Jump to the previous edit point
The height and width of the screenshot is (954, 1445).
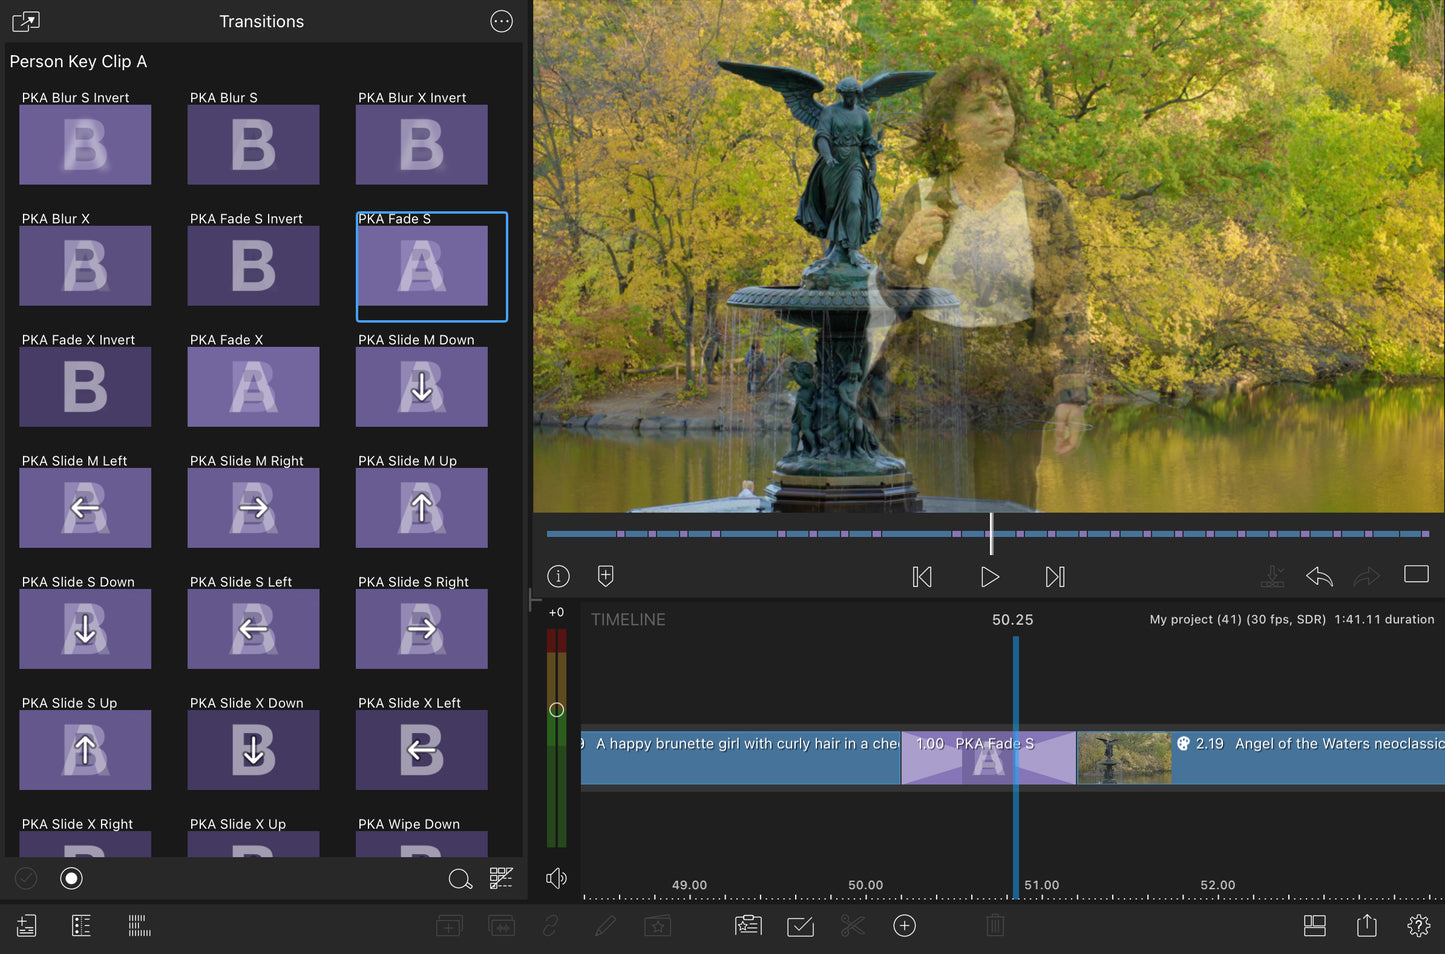[x=922, y=577]
